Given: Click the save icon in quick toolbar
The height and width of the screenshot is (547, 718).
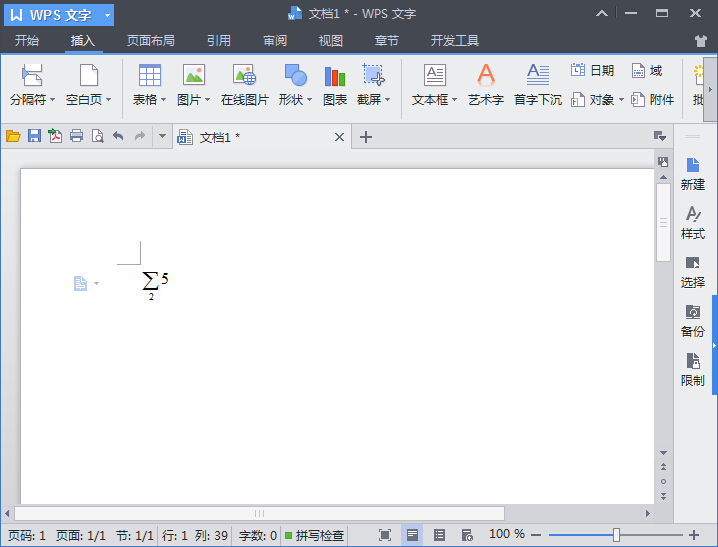Looking at the screenshot, I should tap(34, 137).
